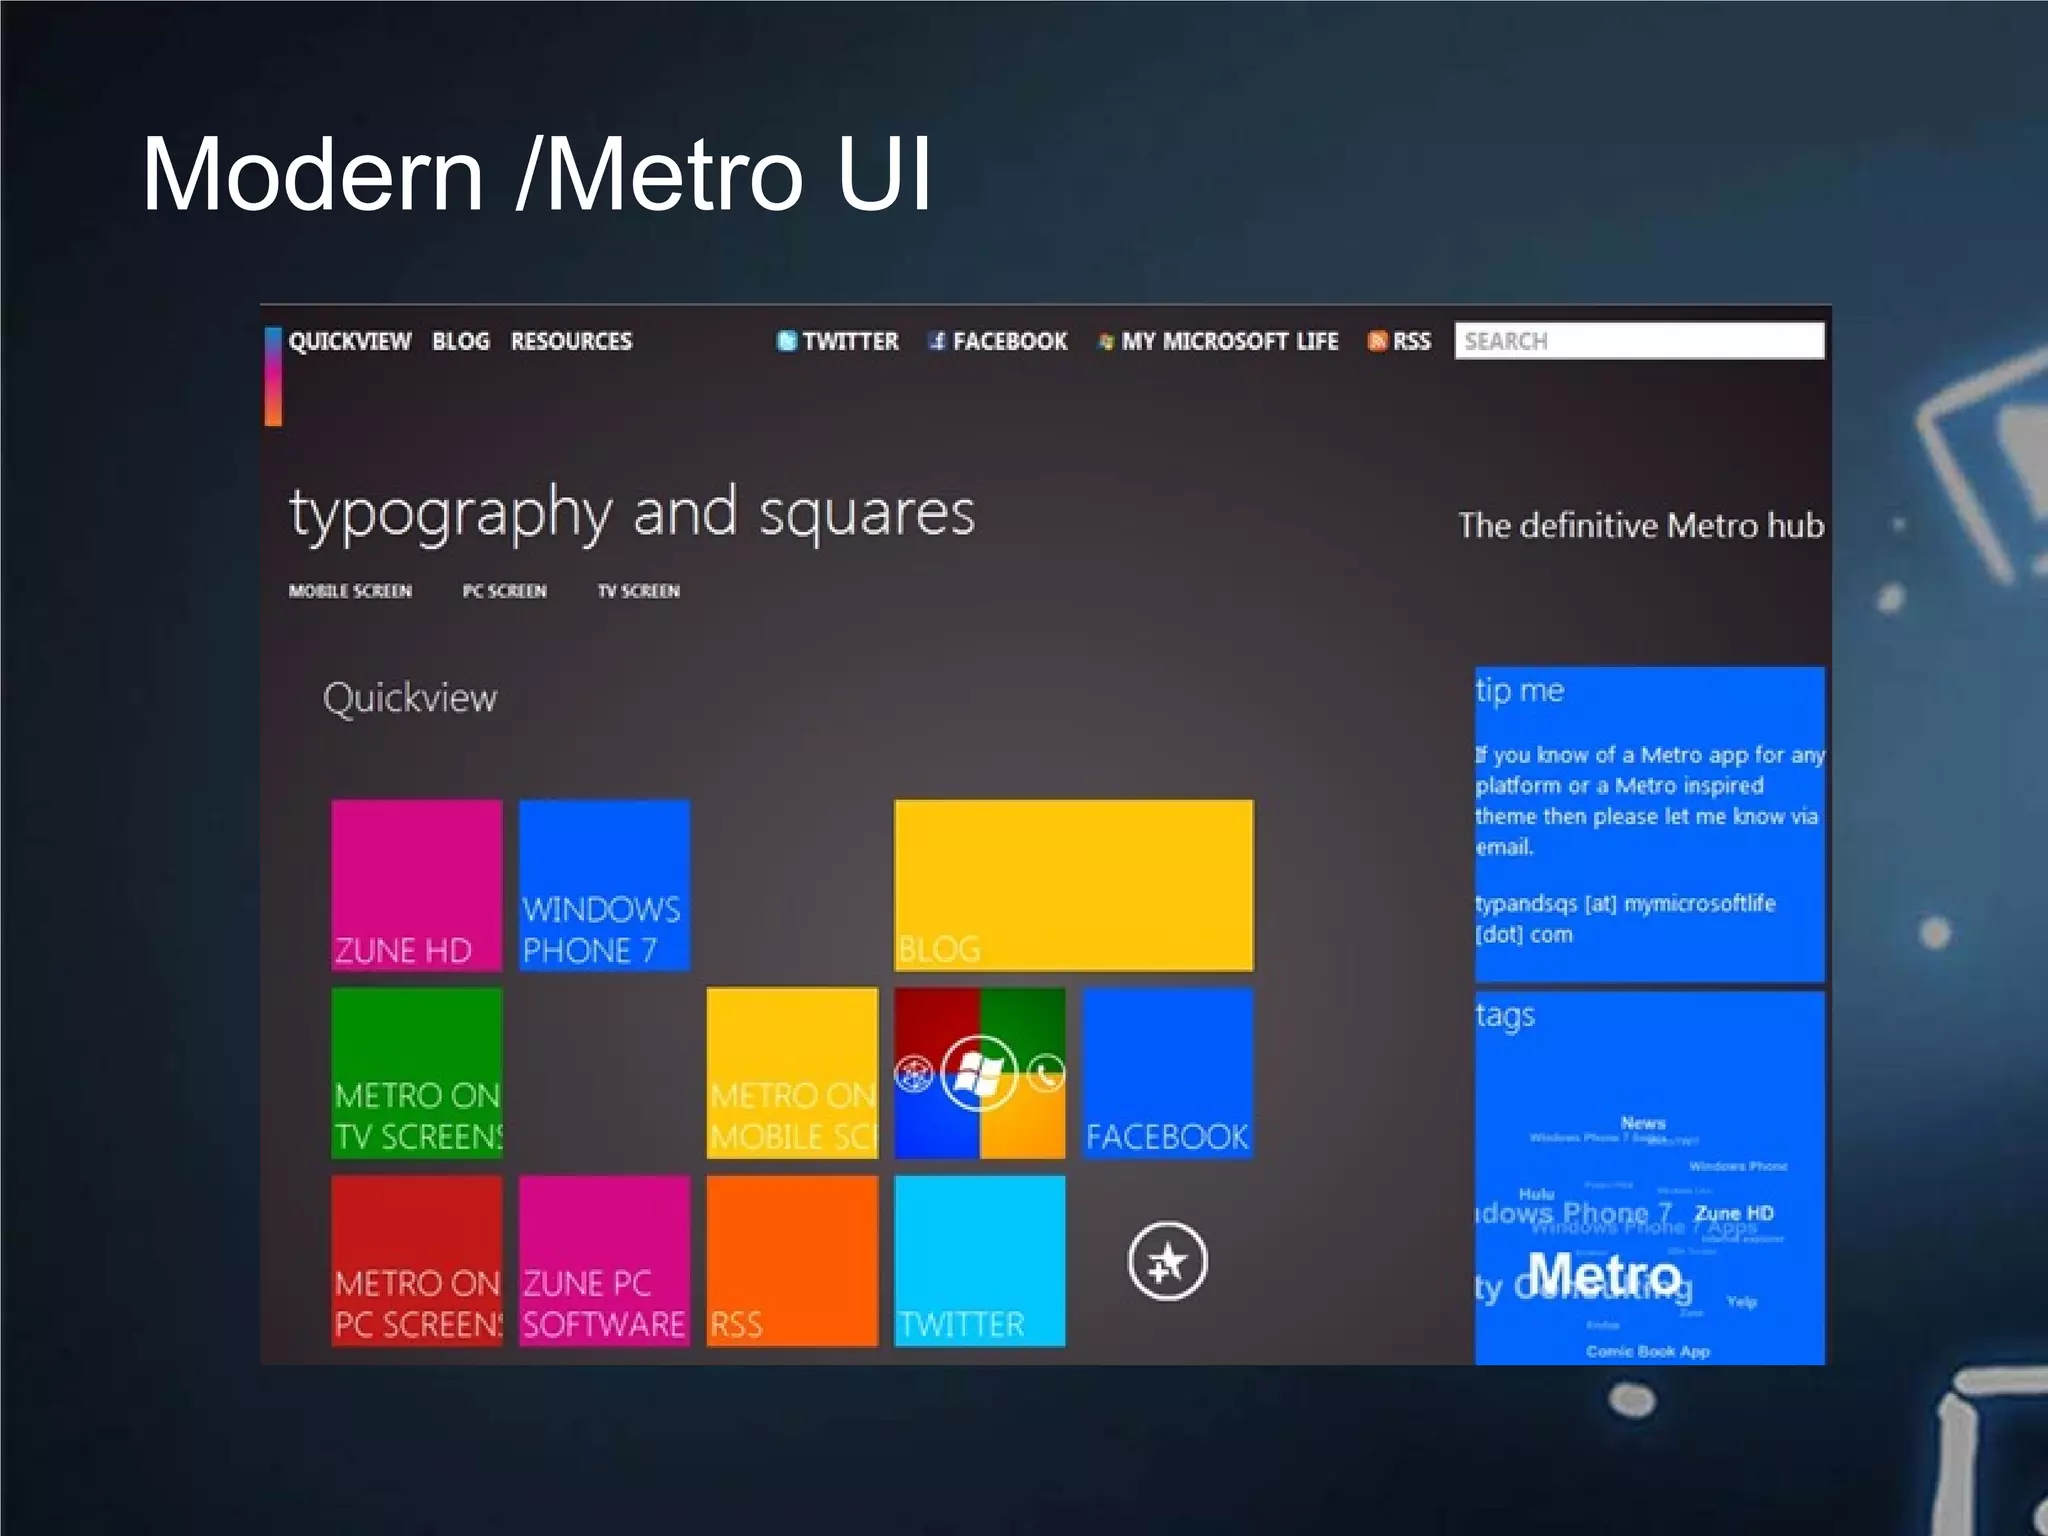
Task: Click the Facebook icon in header
Action: click(937, 341)
